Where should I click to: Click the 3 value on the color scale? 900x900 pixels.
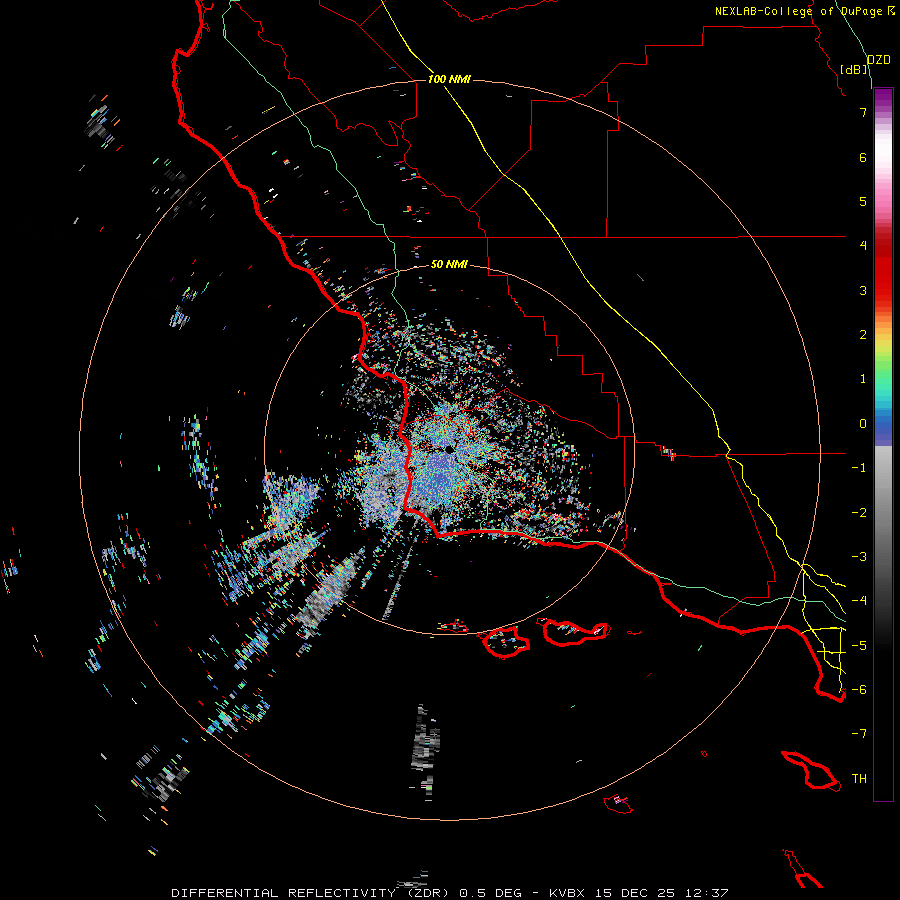(863, 290)
